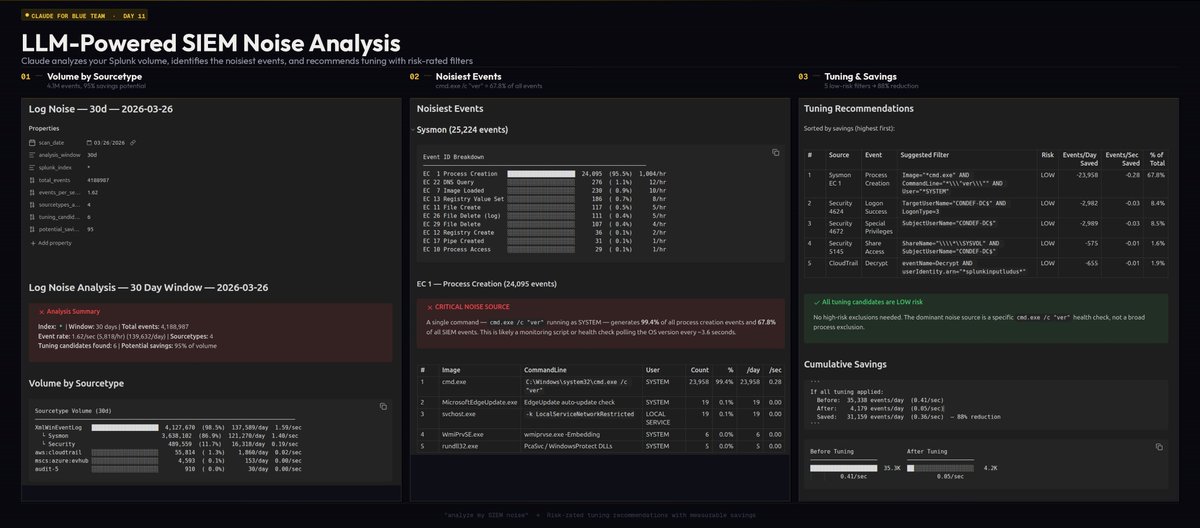1200x528 pixels.
Task: Copy the Sourcetype Volume code block
Action: pos(383,406)
